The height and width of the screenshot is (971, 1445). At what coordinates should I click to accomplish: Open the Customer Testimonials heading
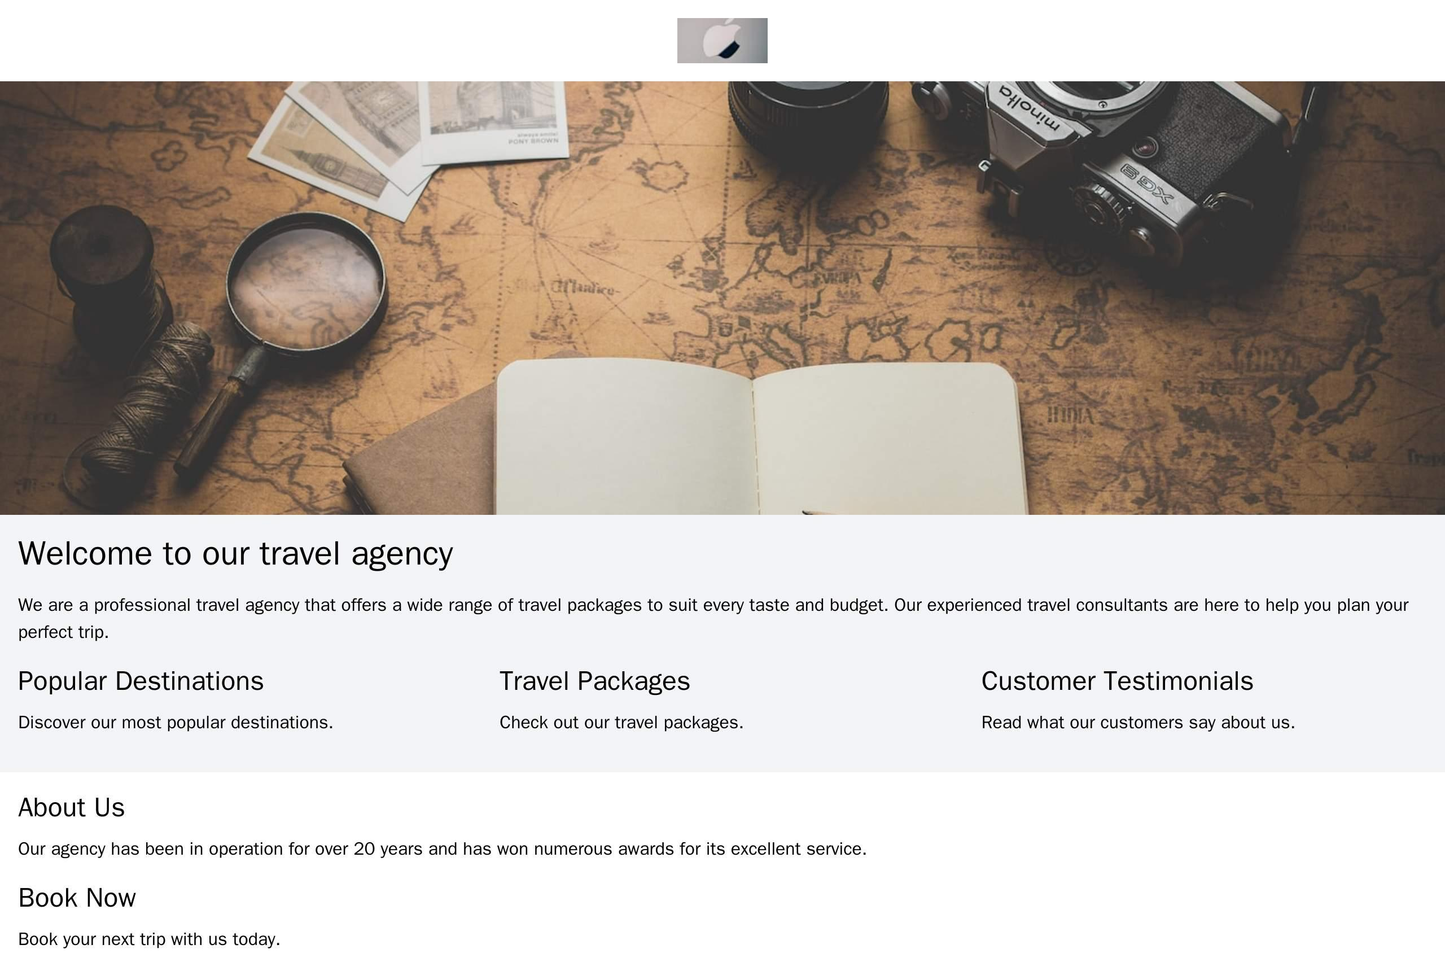pyautogui.click(x=1117, y=681)
